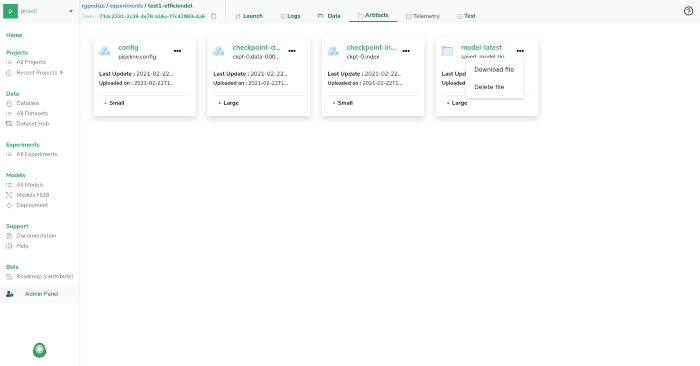Expand the picsell organization dropdown arrow
The image size is (700, 366).
71,11
